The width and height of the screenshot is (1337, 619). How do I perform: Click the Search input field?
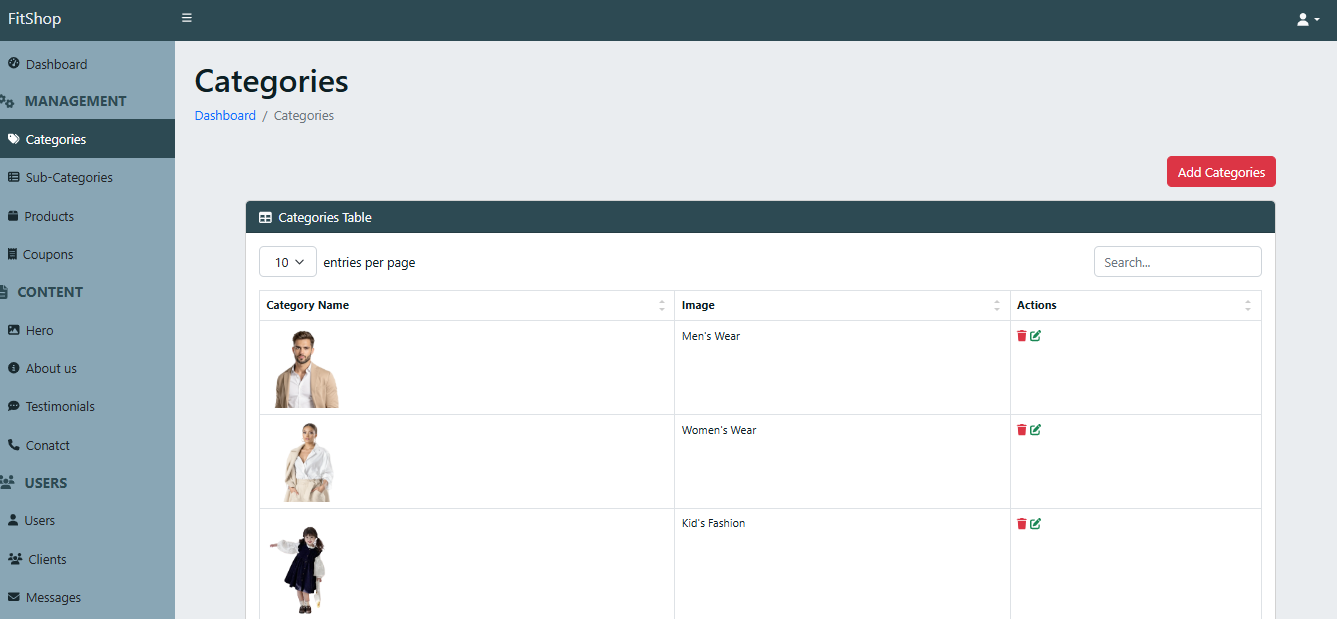pyautogui.click(x=1177, y=262)
